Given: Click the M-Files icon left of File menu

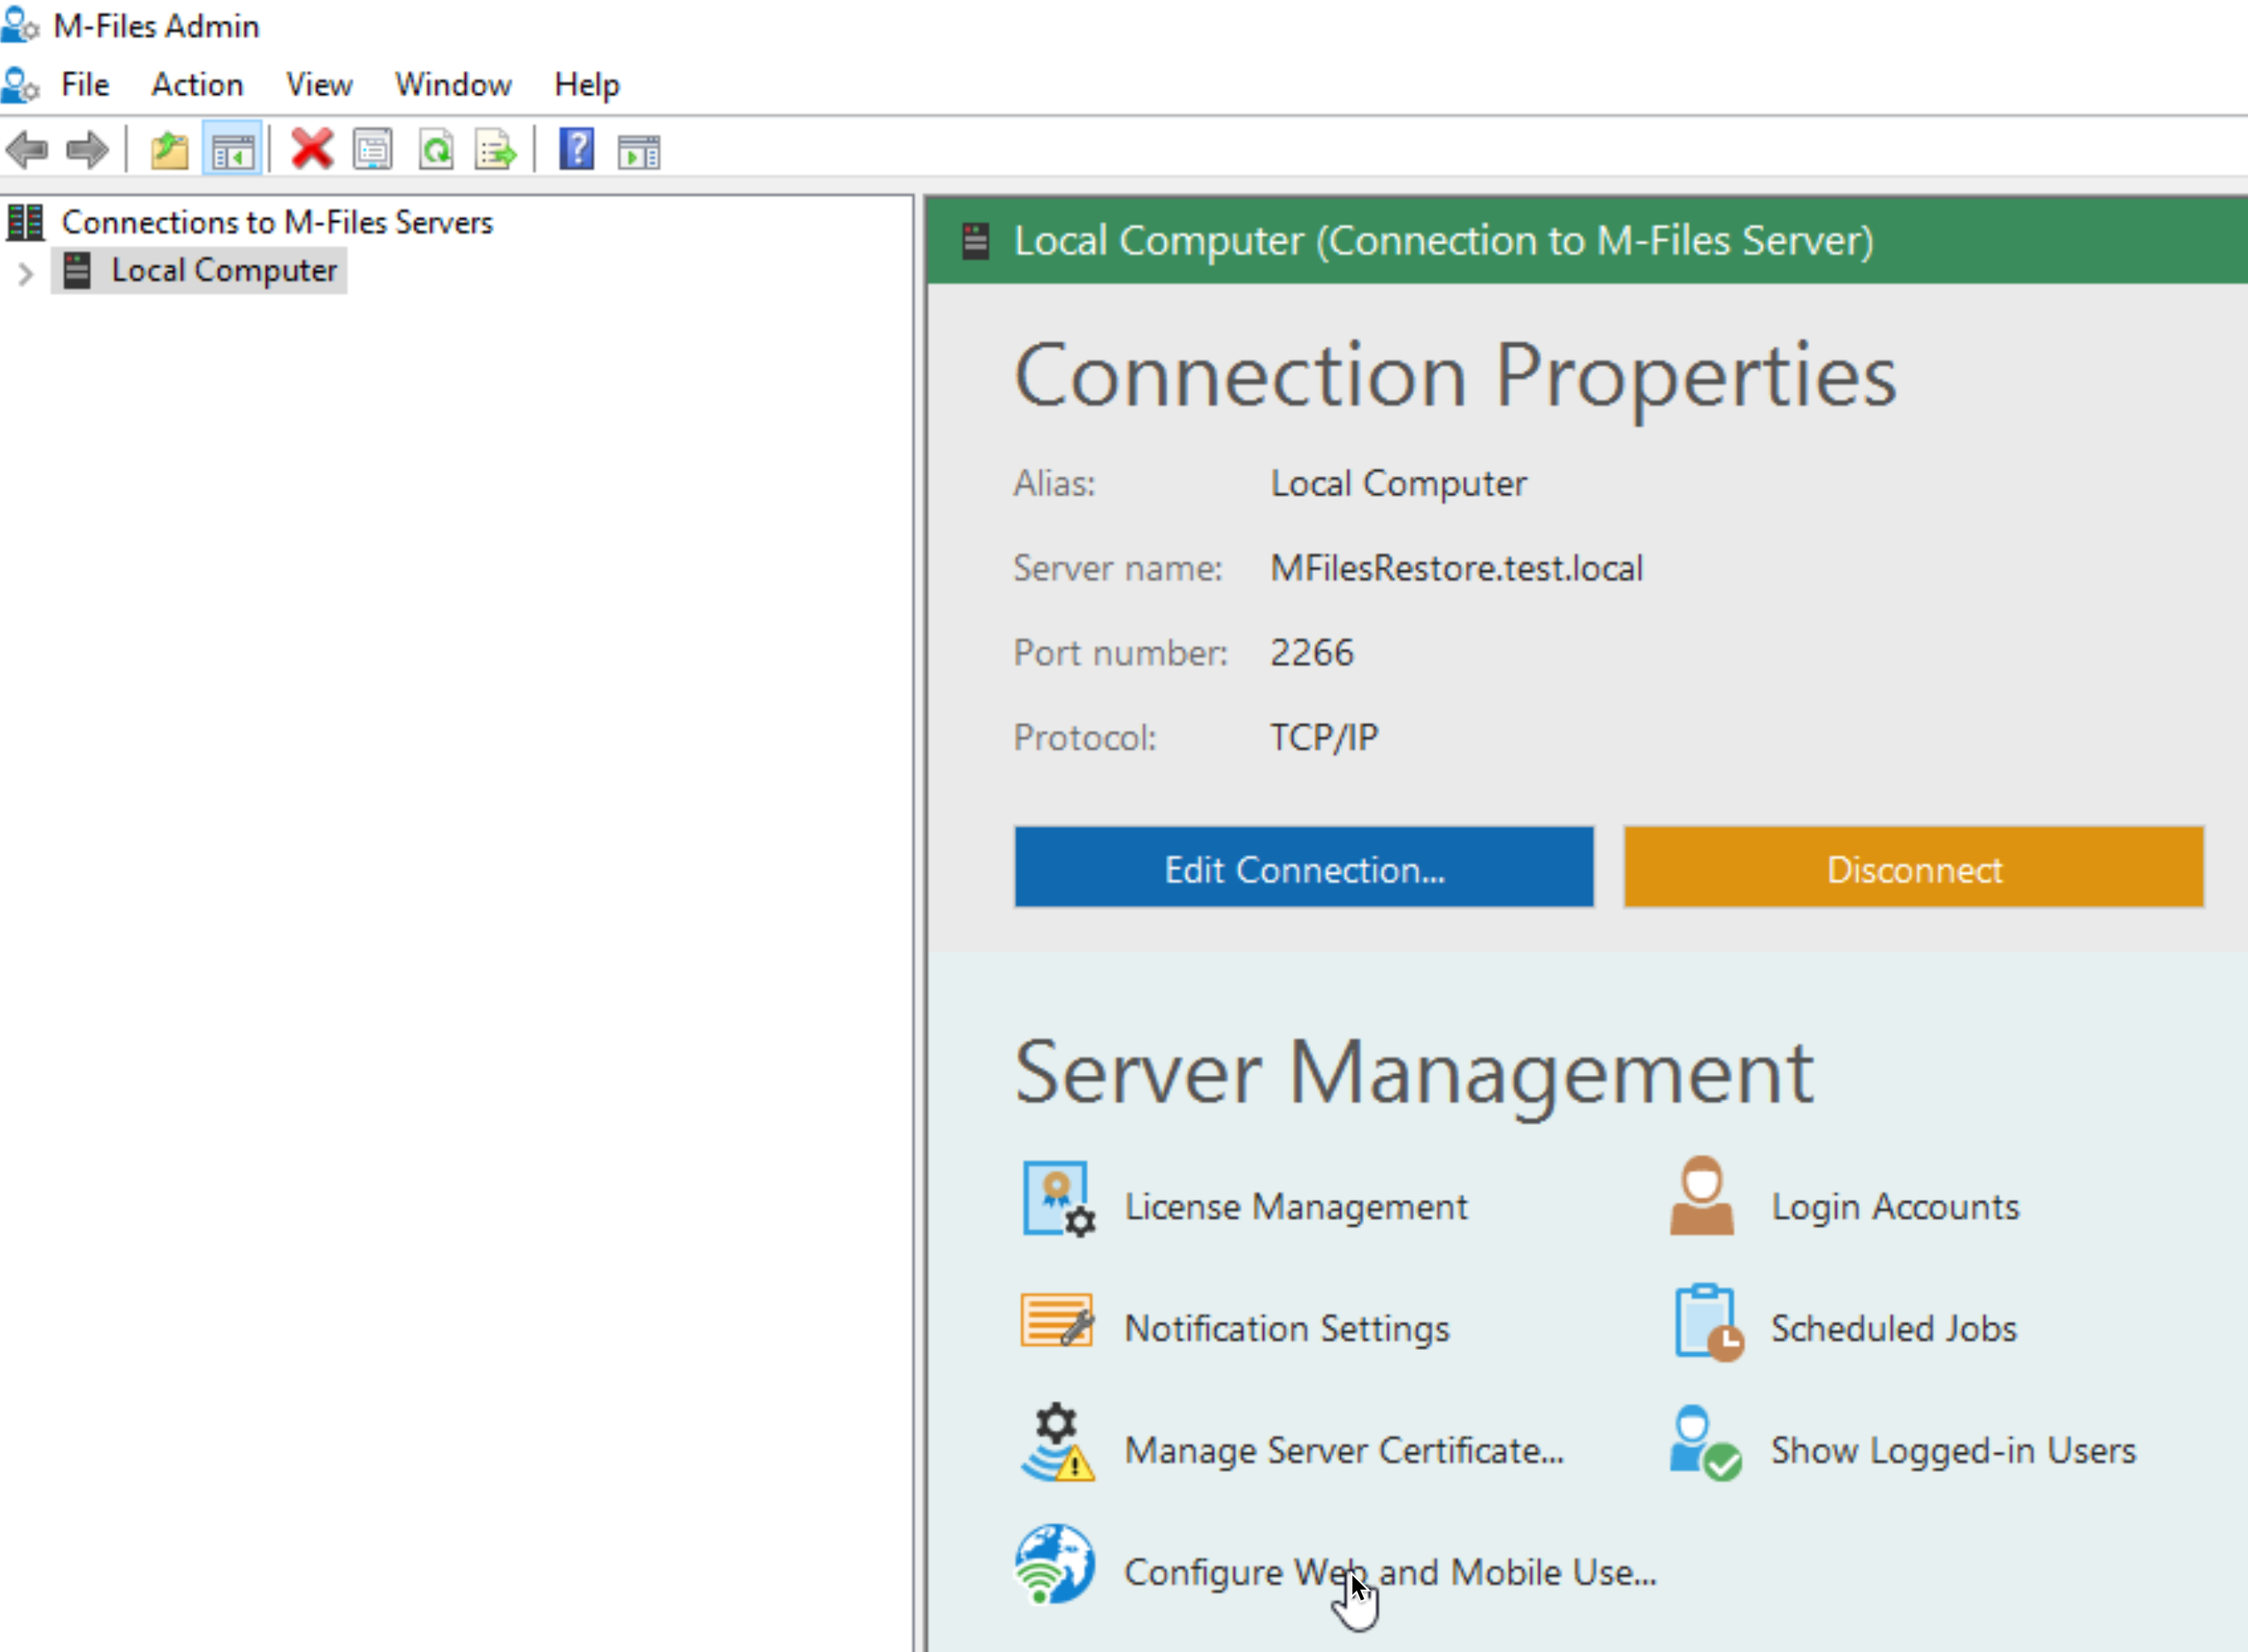Looking at the screenshot, I should (20, 85).
